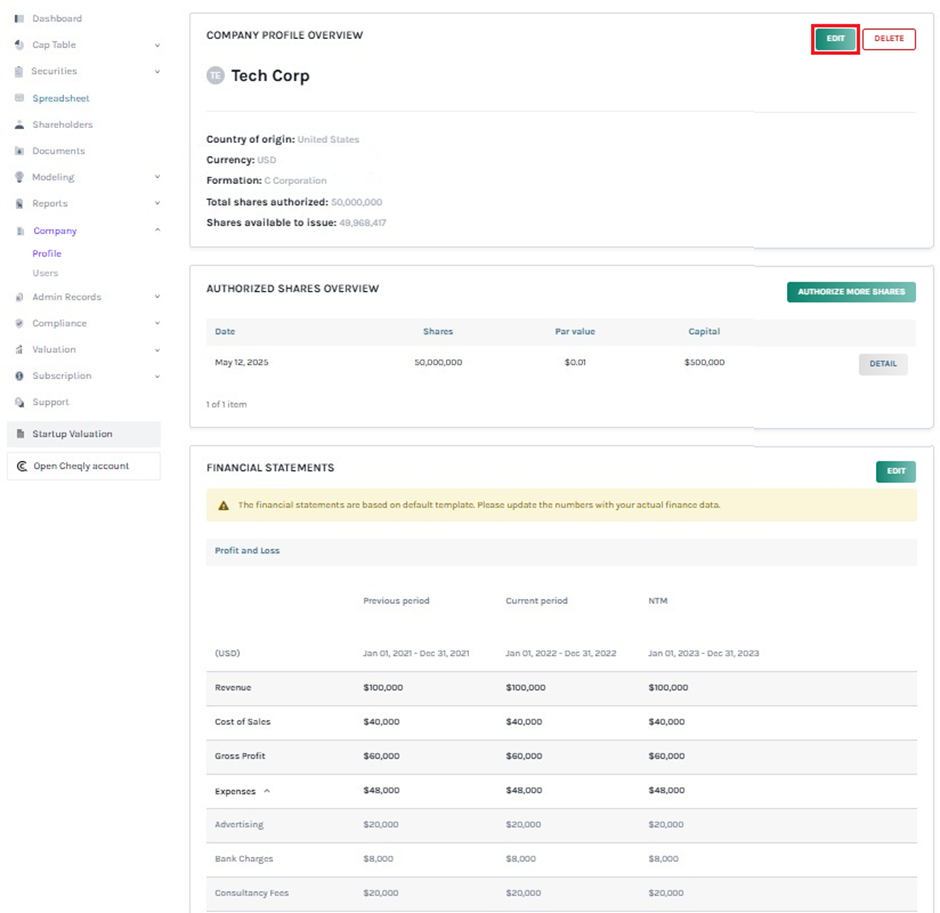Screen dimensions: 940x913
Task: Click the TE company avatar icon
Action: click(x=215, y=76)
